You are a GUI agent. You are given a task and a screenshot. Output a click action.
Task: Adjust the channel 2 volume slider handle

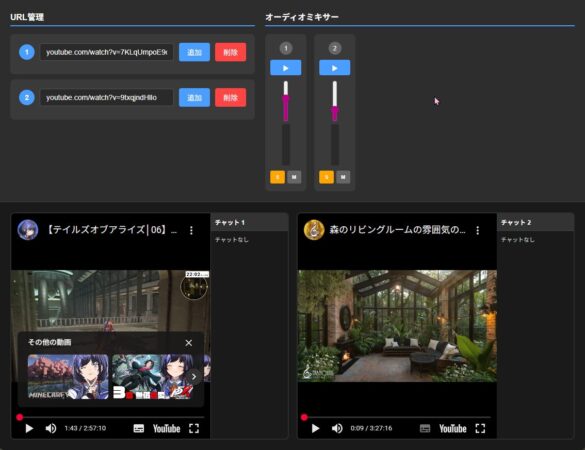coord(335,109)
